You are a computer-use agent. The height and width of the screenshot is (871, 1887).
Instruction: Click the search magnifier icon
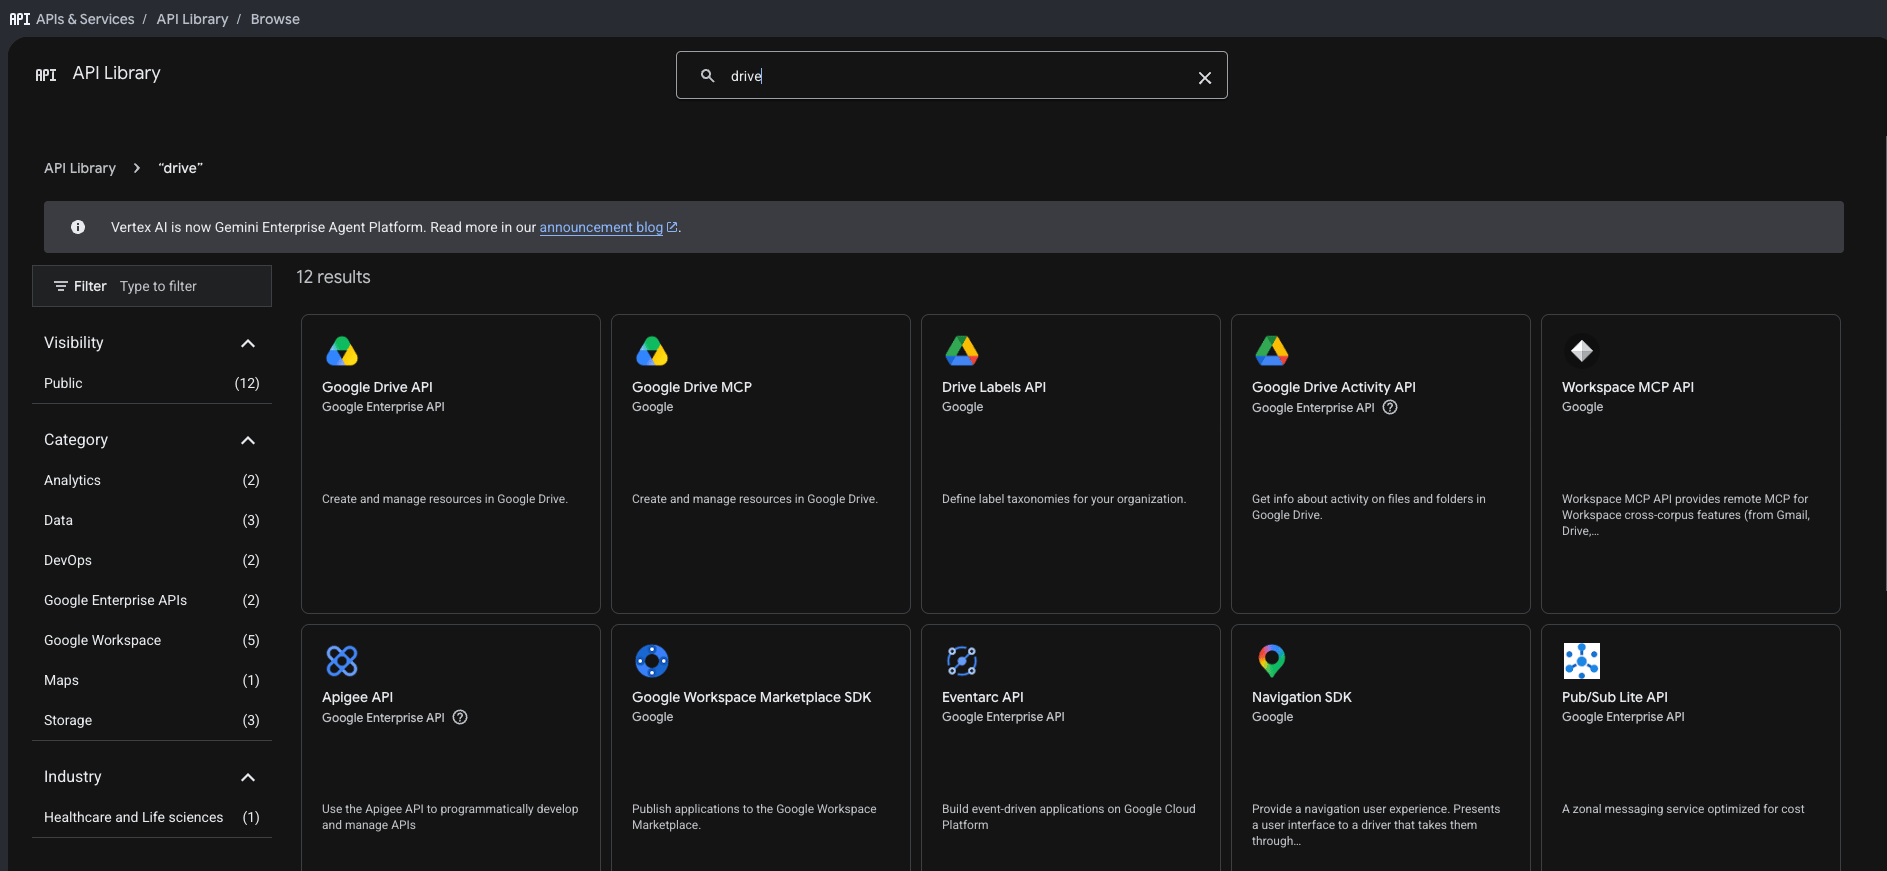click(708, 76)
